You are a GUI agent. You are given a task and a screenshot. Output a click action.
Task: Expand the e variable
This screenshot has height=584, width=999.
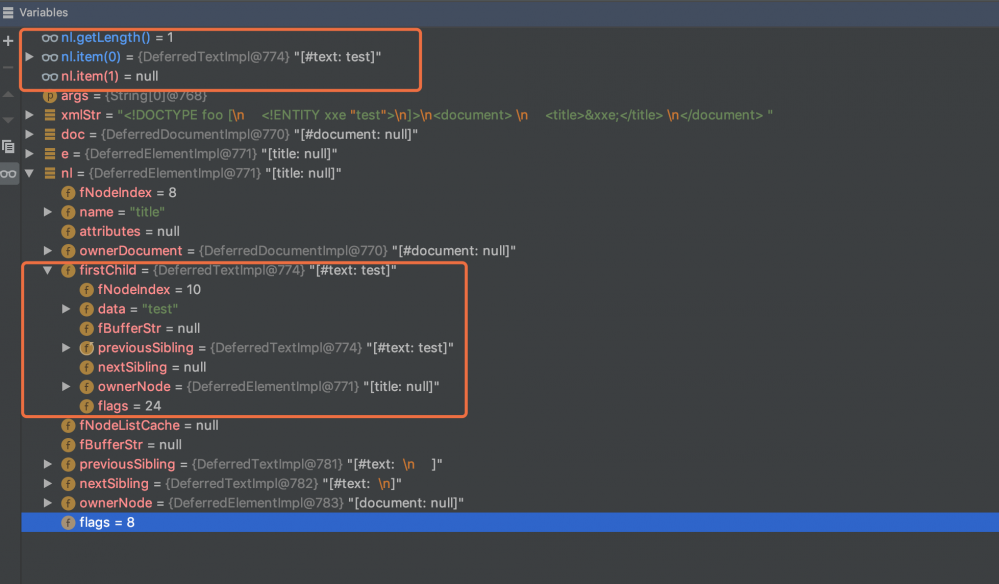(29, 154)
